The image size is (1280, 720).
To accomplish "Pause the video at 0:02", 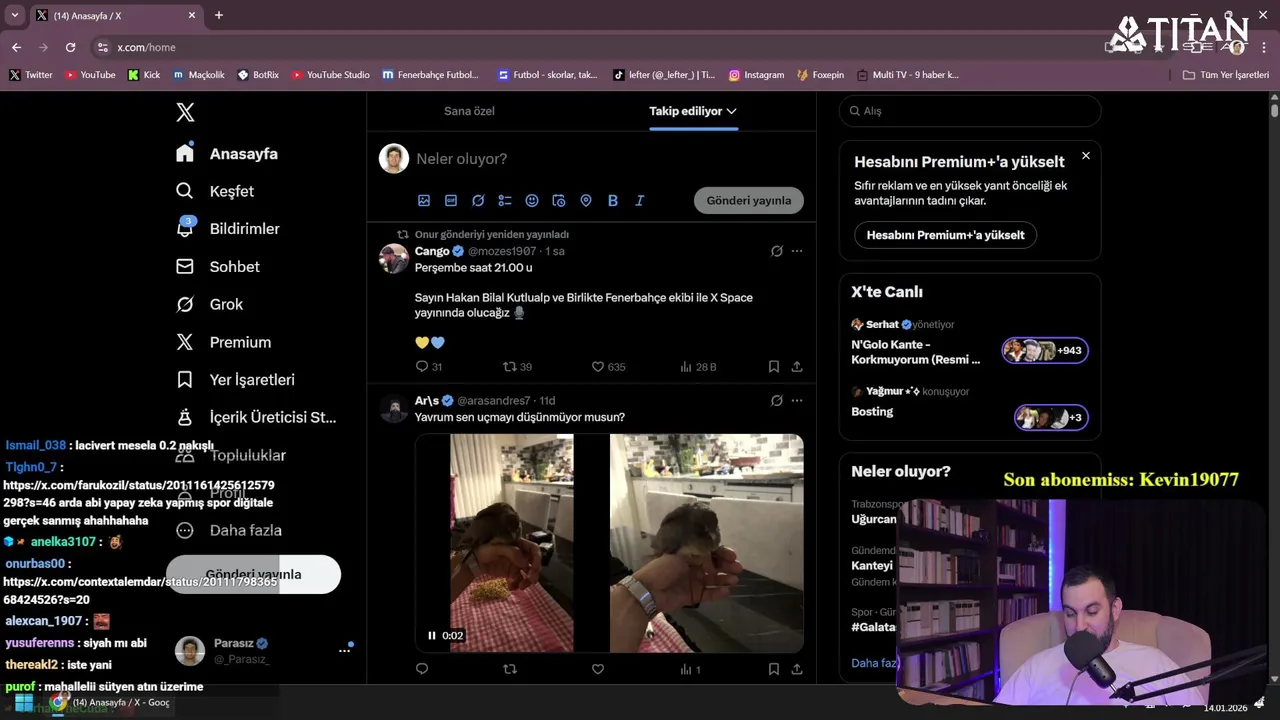I will pos(432,635).
